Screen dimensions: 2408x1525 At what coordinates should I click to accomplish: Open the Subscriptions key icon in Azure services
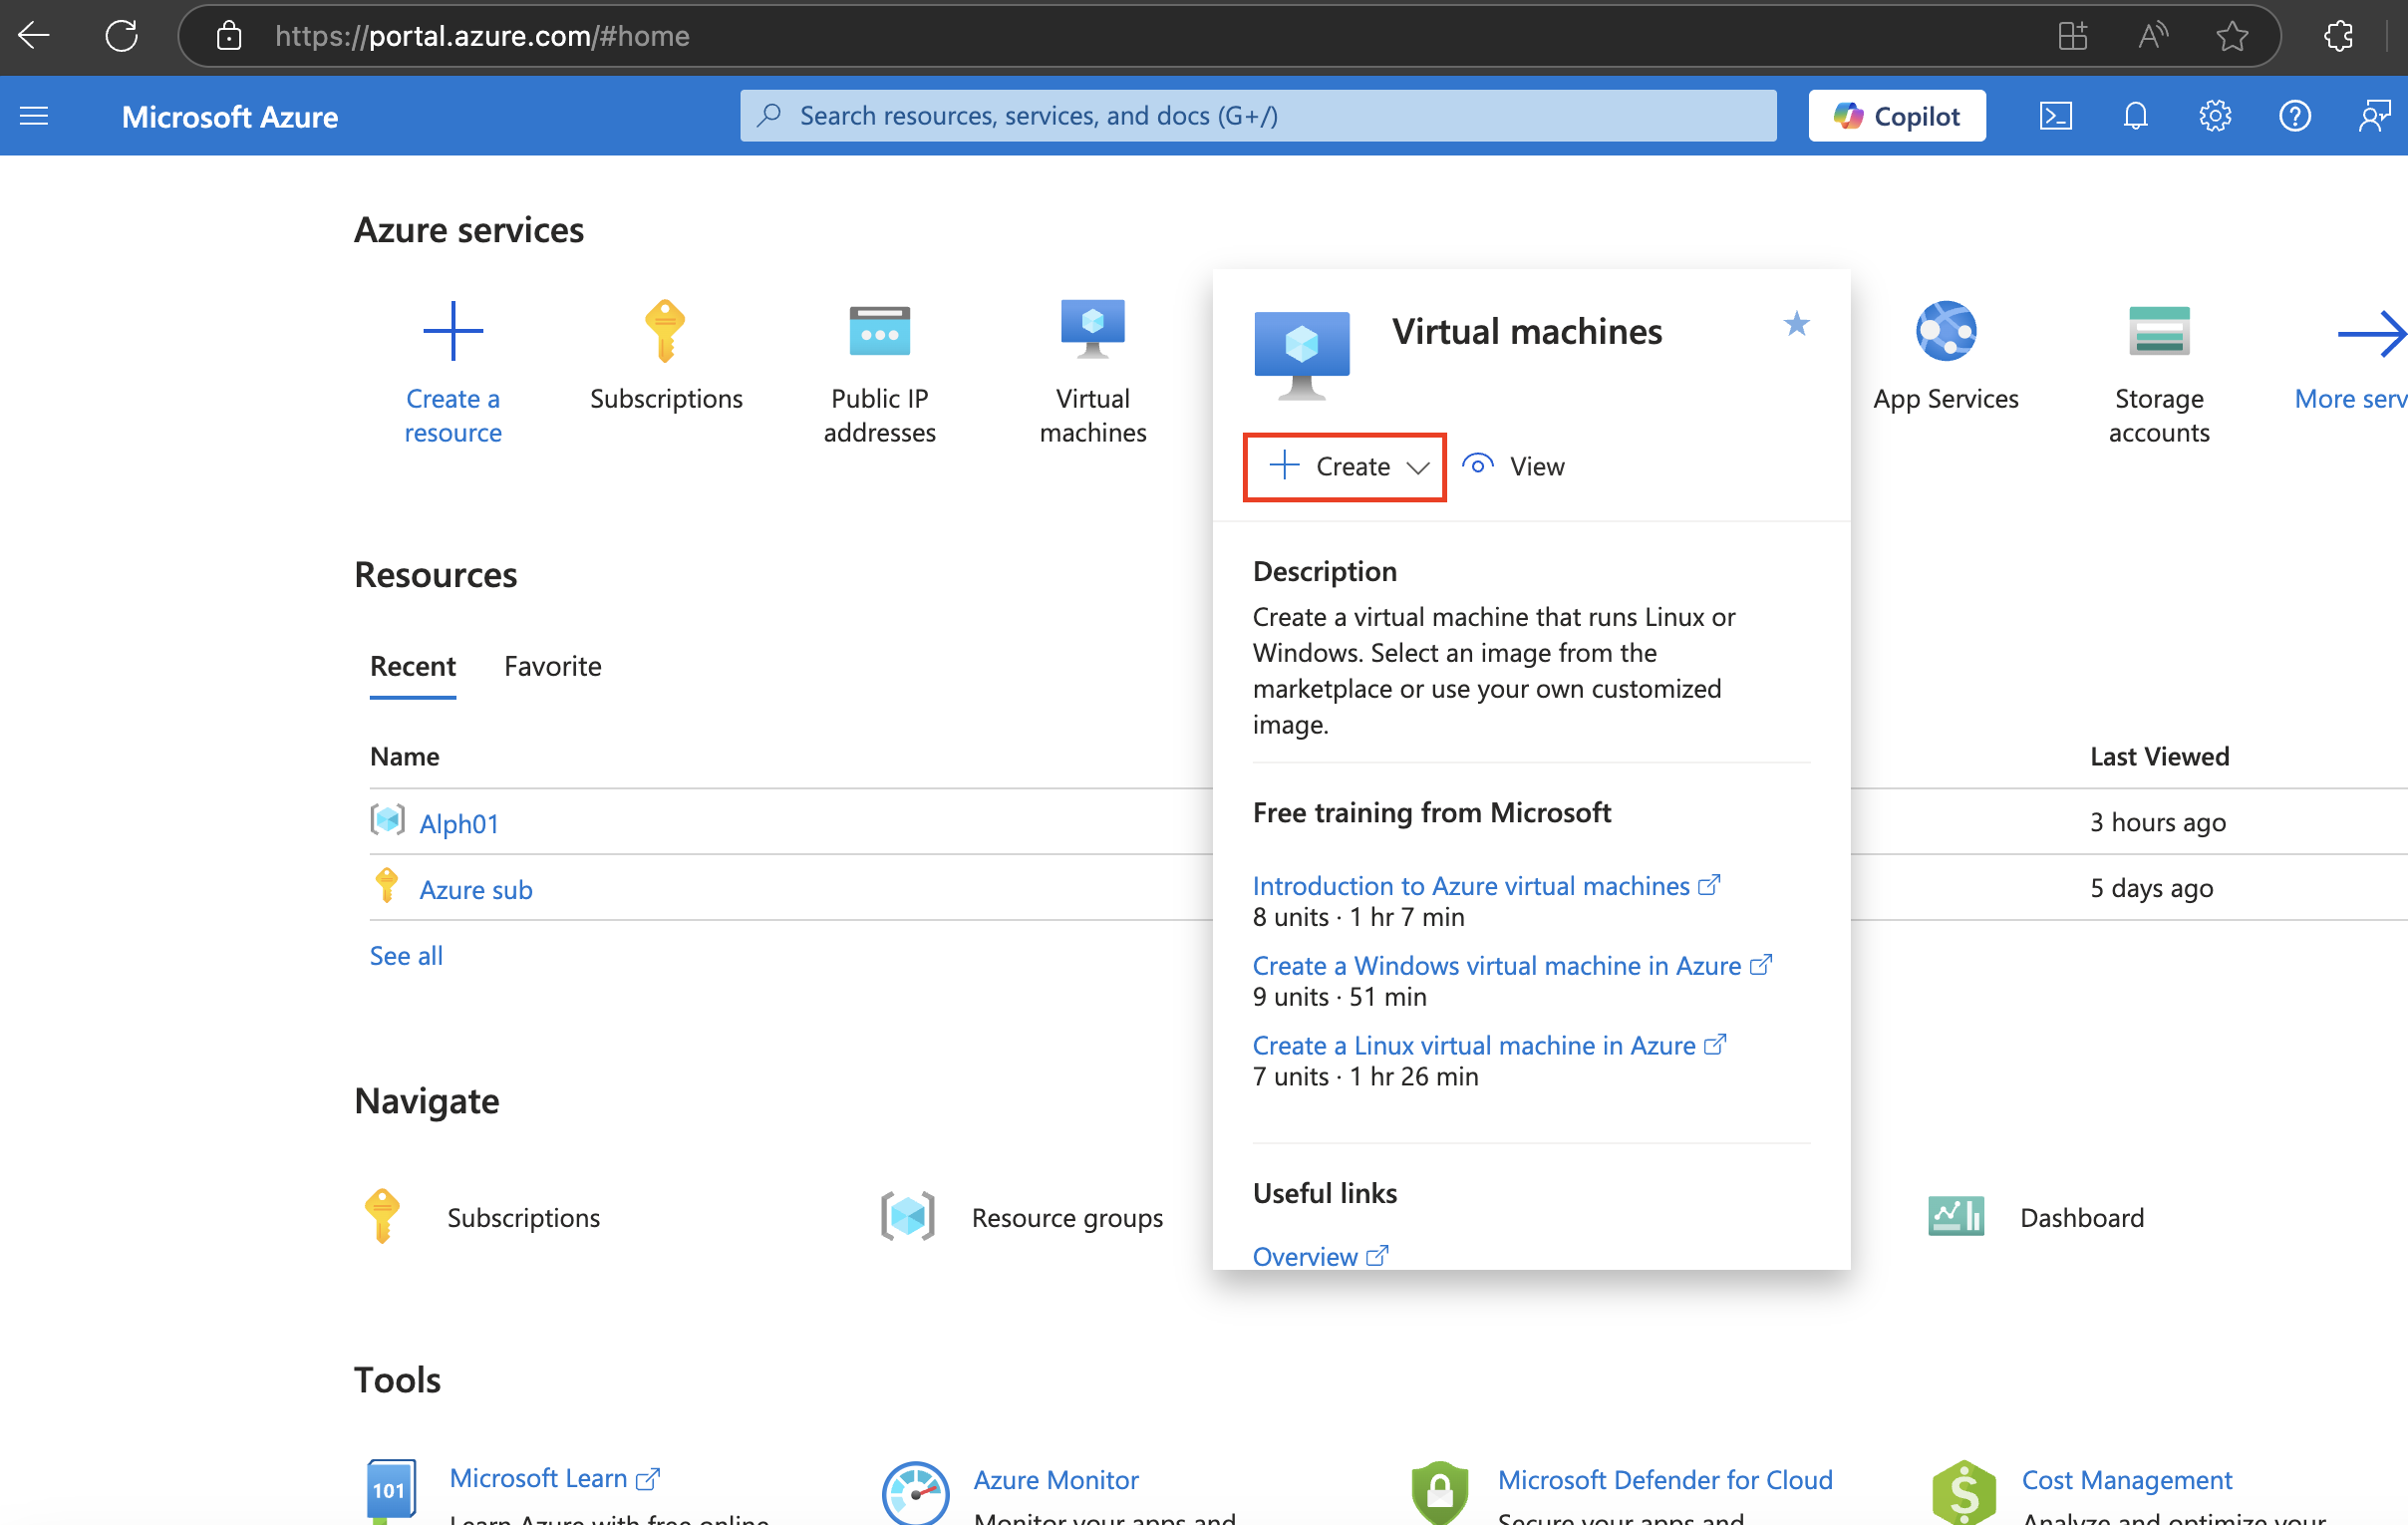(x=665, y=331)
